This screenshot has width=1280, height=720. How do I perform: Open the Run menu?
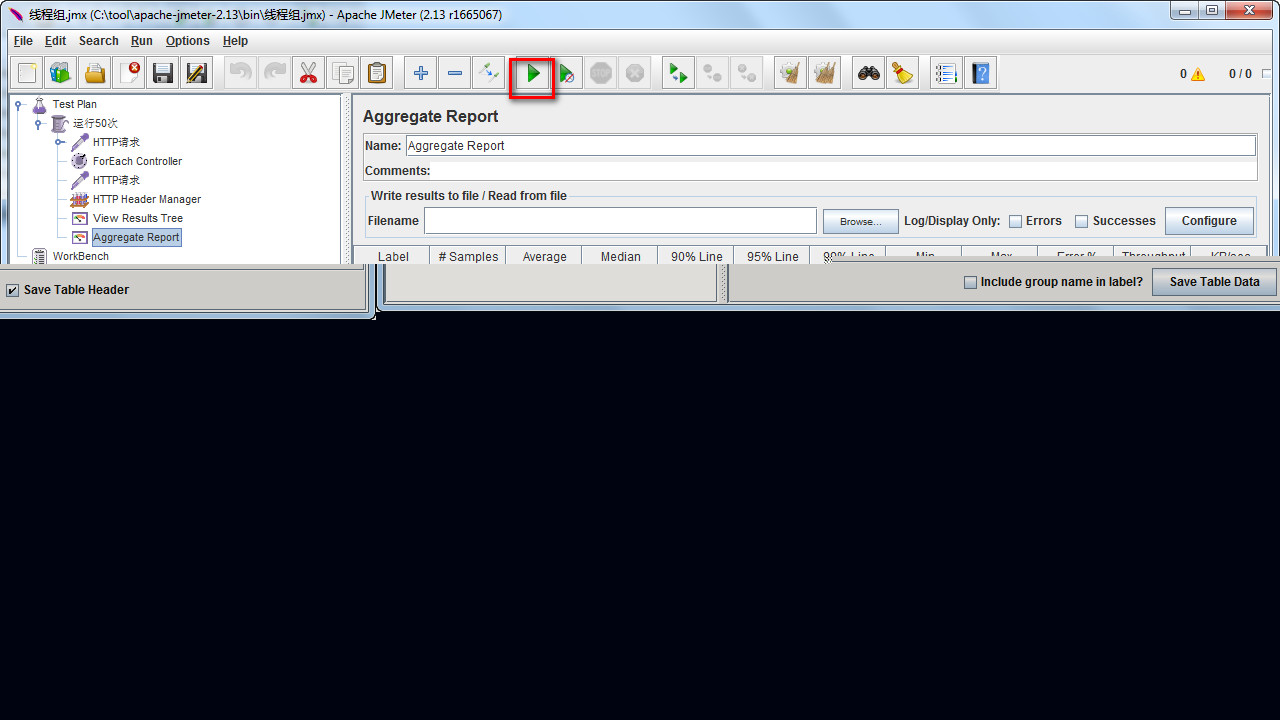[x=142, y=41]
